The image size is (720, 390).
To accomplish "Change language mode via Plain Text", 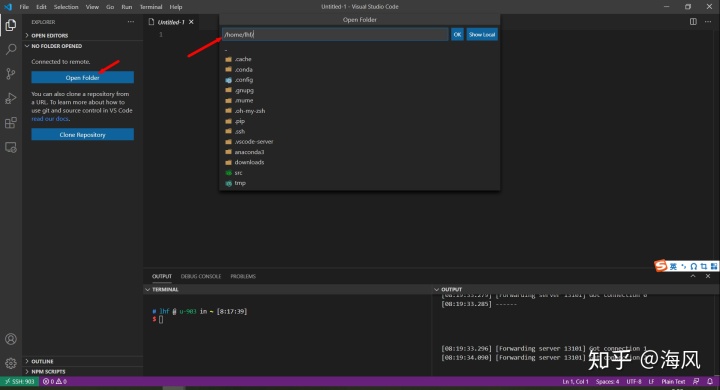I will pos(673,381).
